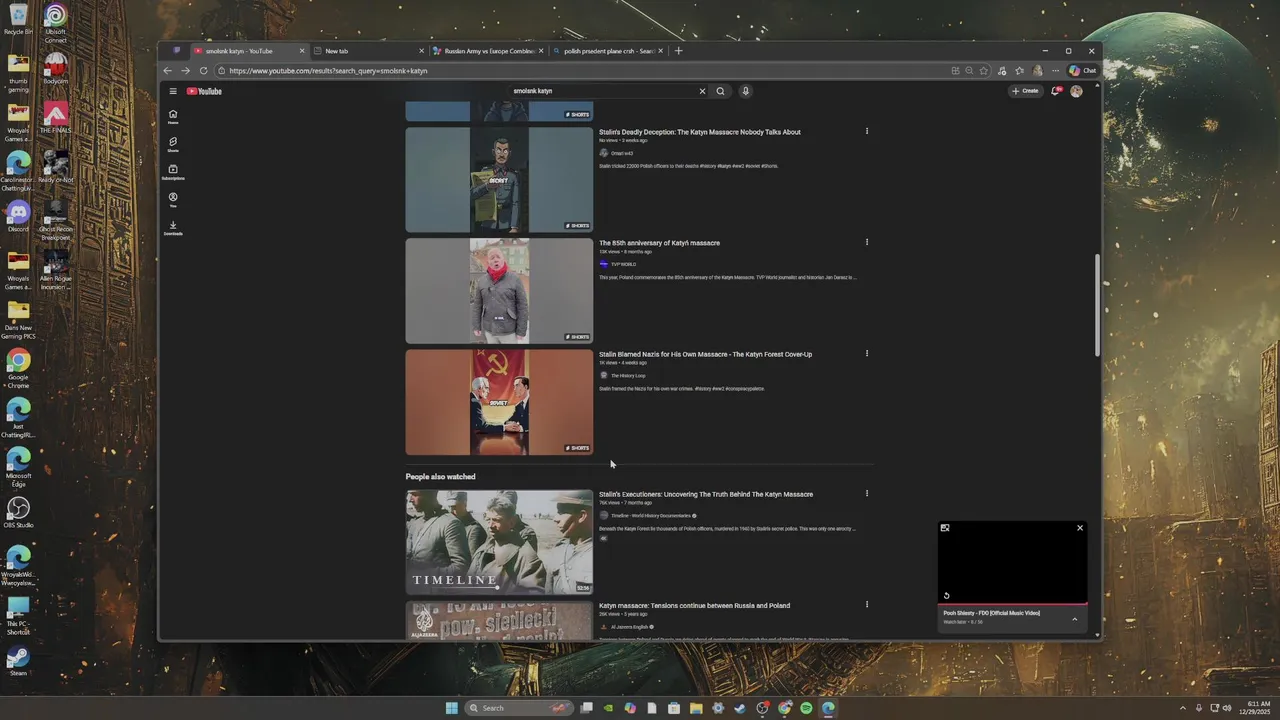Show hidden system tray icons chevron
Image resolution: width=1280 pixels, height=720 pixels.
[x=1183, y=708]
